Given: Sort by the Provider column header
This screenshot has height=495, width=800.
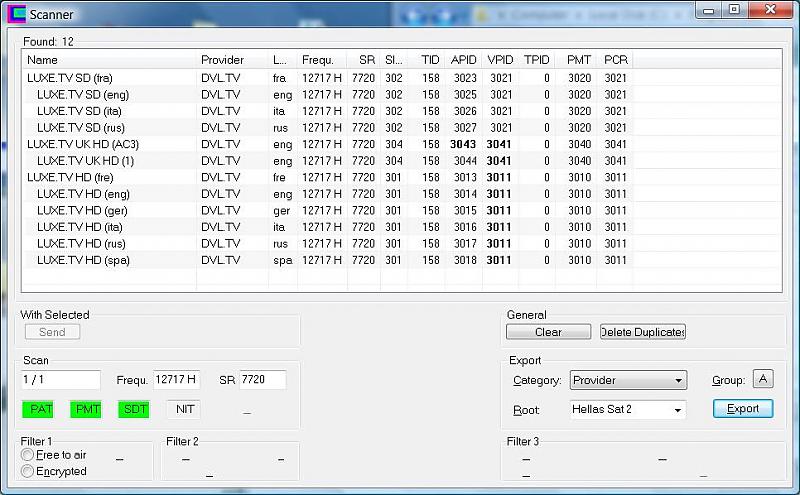Looking at the screenshot, I should pyautogui.click(x=232, y=60).
